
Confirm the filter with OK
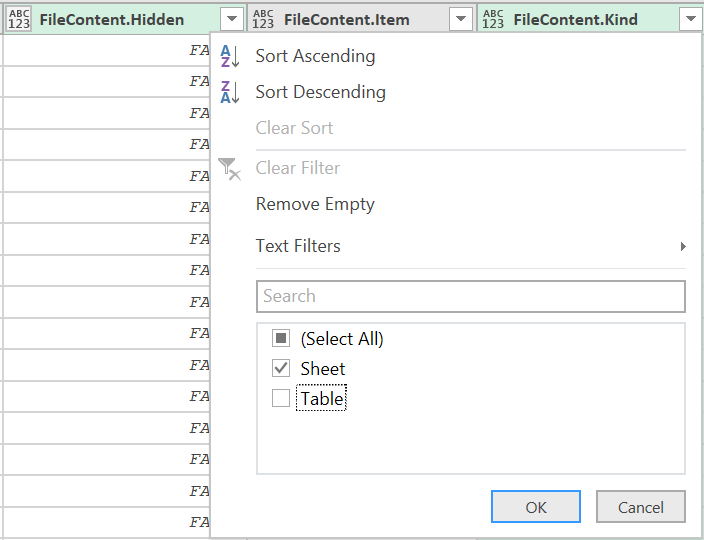(x=536, y=507)
